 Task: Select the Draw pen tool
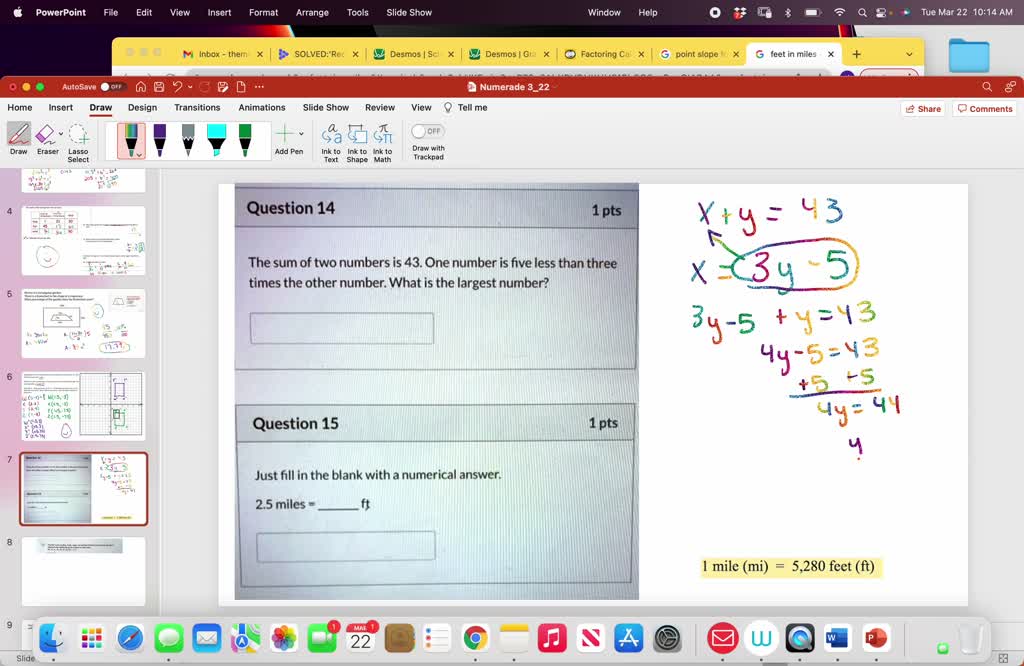click(20, 134)
